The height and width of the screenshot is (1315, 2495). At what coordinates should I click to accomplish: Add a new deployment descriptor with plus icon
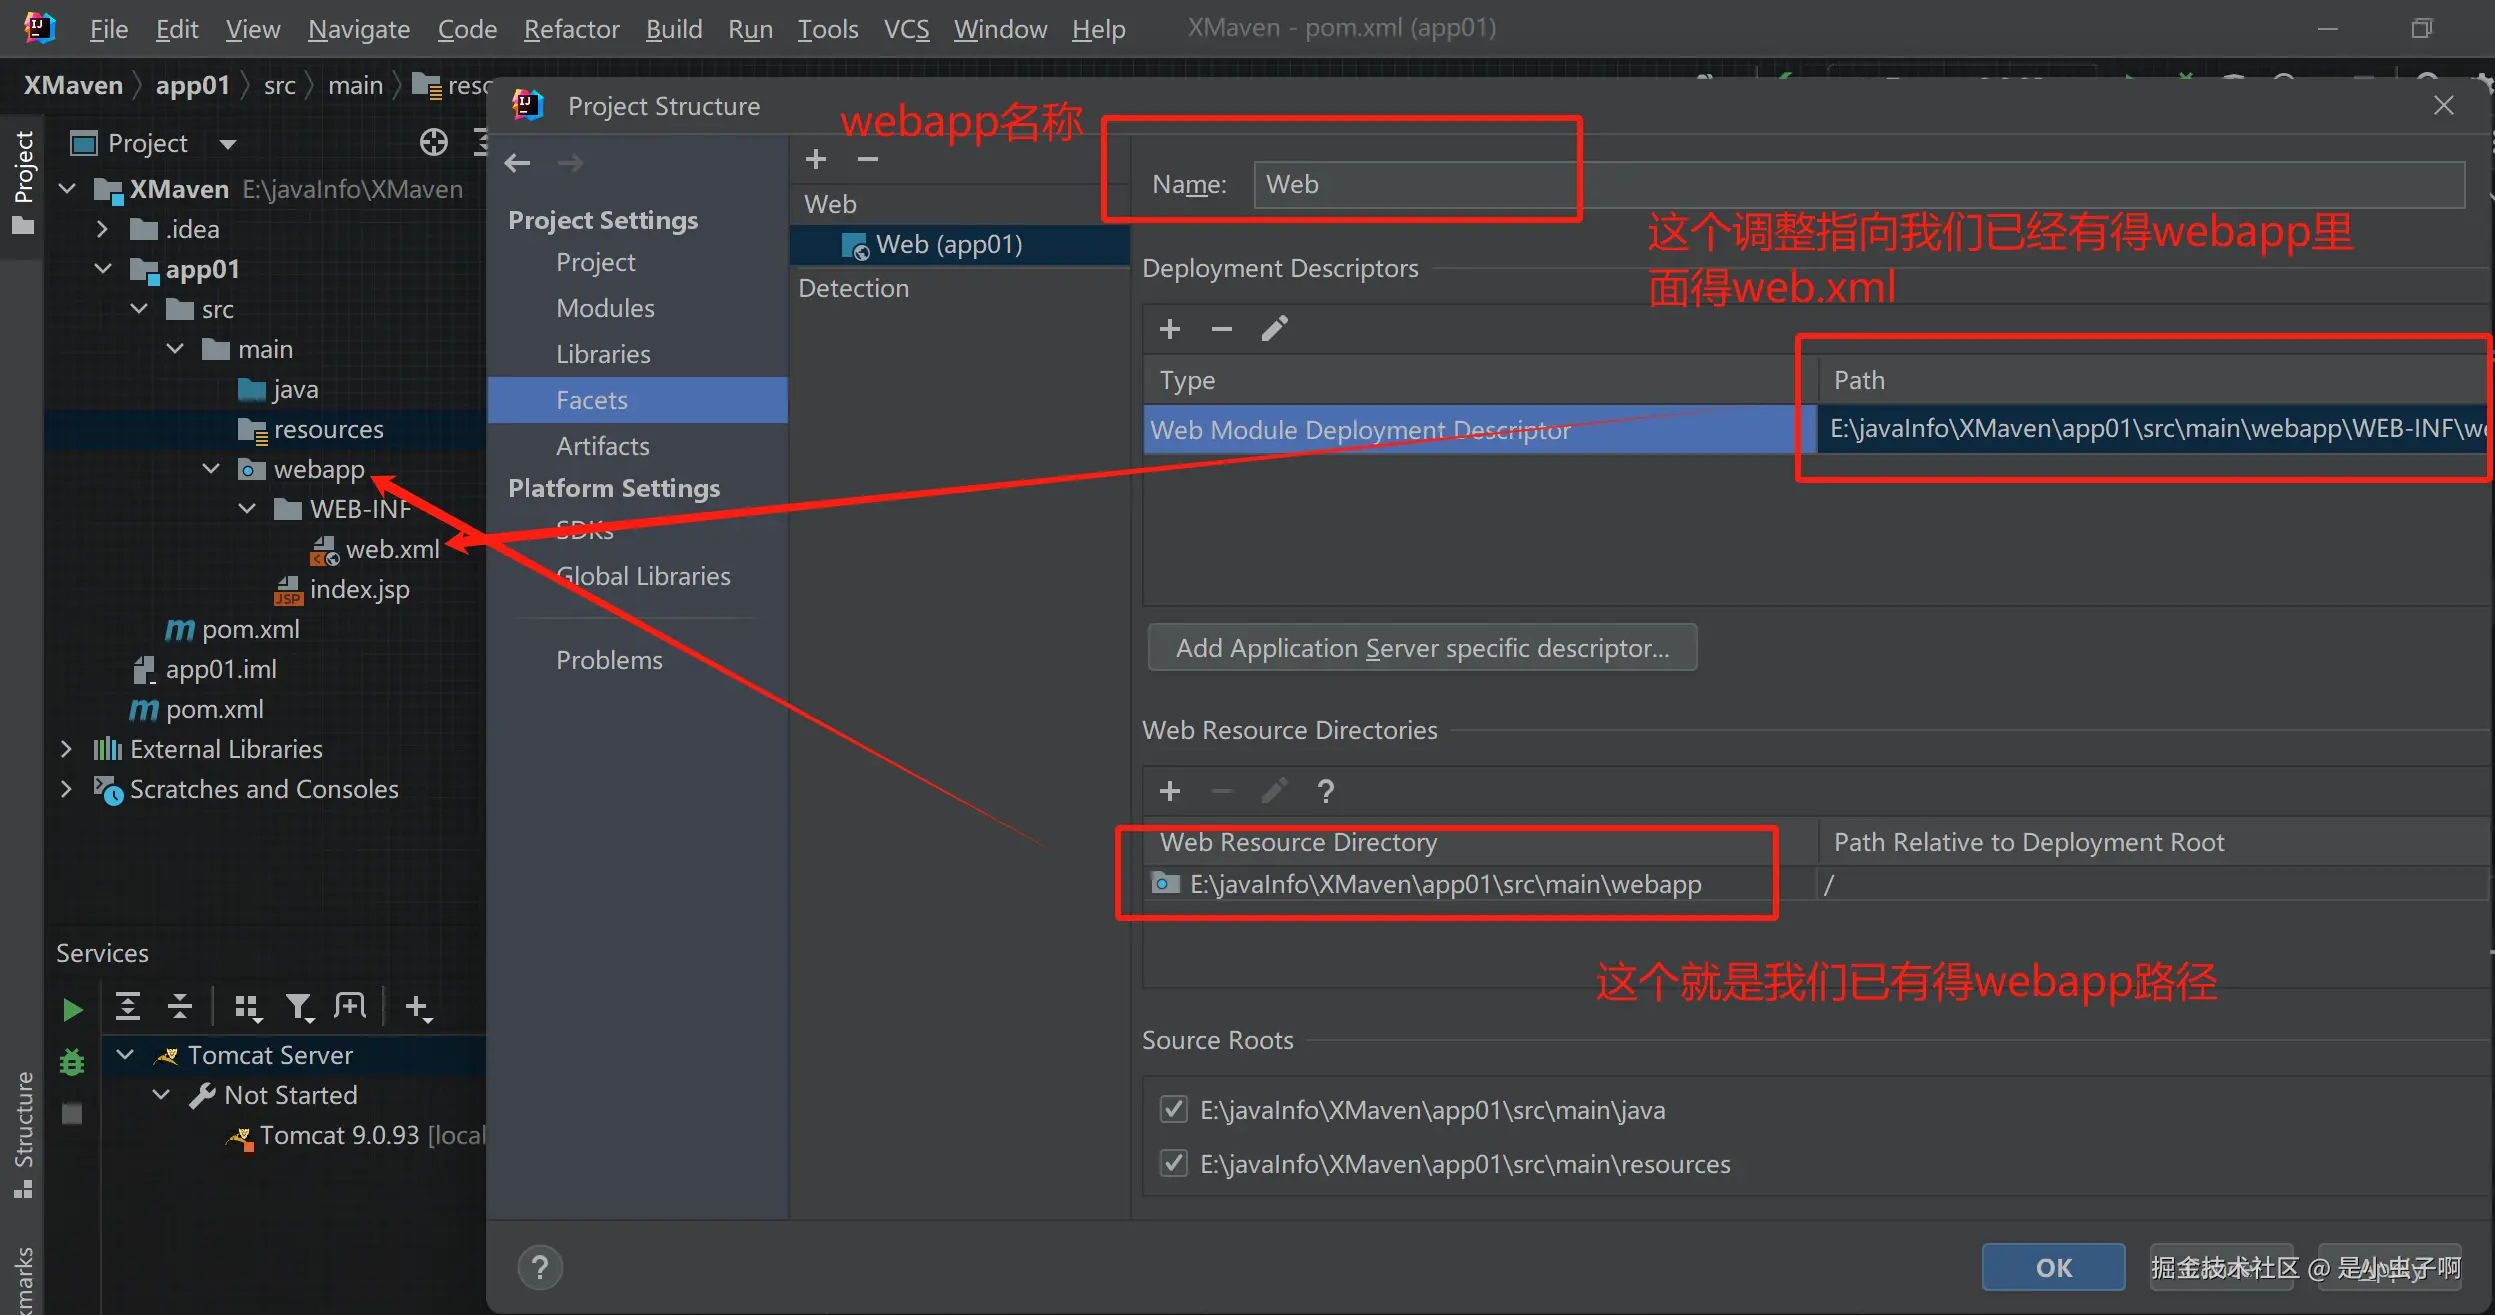1169,329
